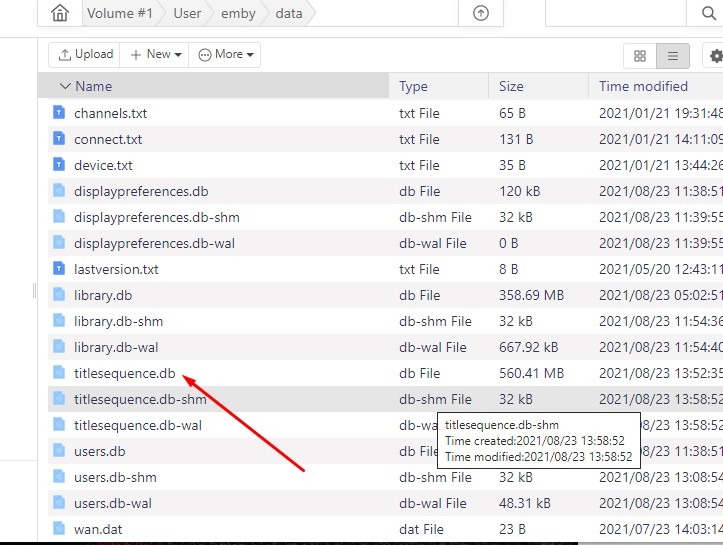Select the lastversion.txt file icon
This screenshot has height=545, width=723.
(x=59, y=268)
